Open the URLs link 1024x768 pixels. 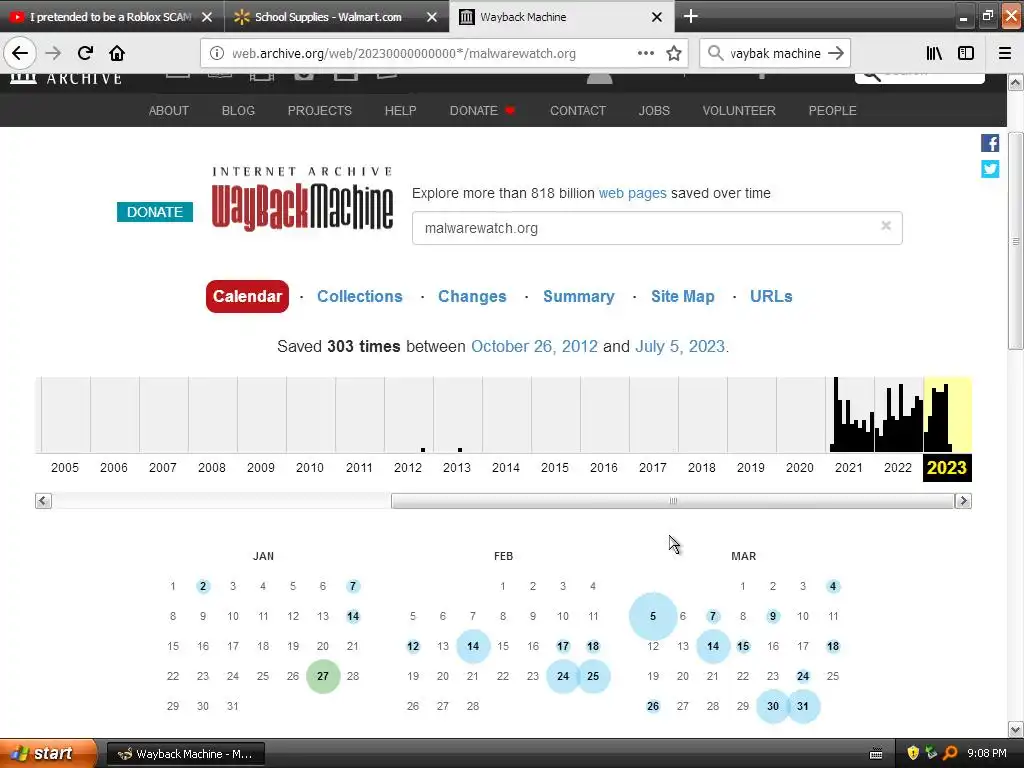(x=771, y=296)
